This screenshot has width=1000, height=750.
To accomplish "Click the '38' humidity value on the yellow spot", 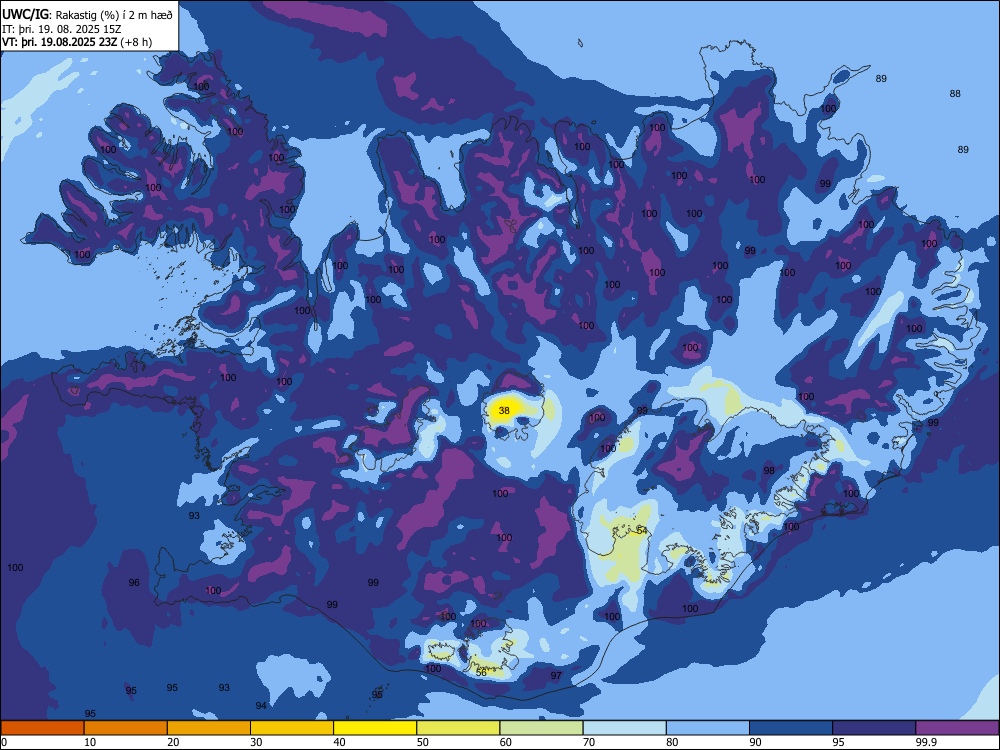I will [504, 411].
